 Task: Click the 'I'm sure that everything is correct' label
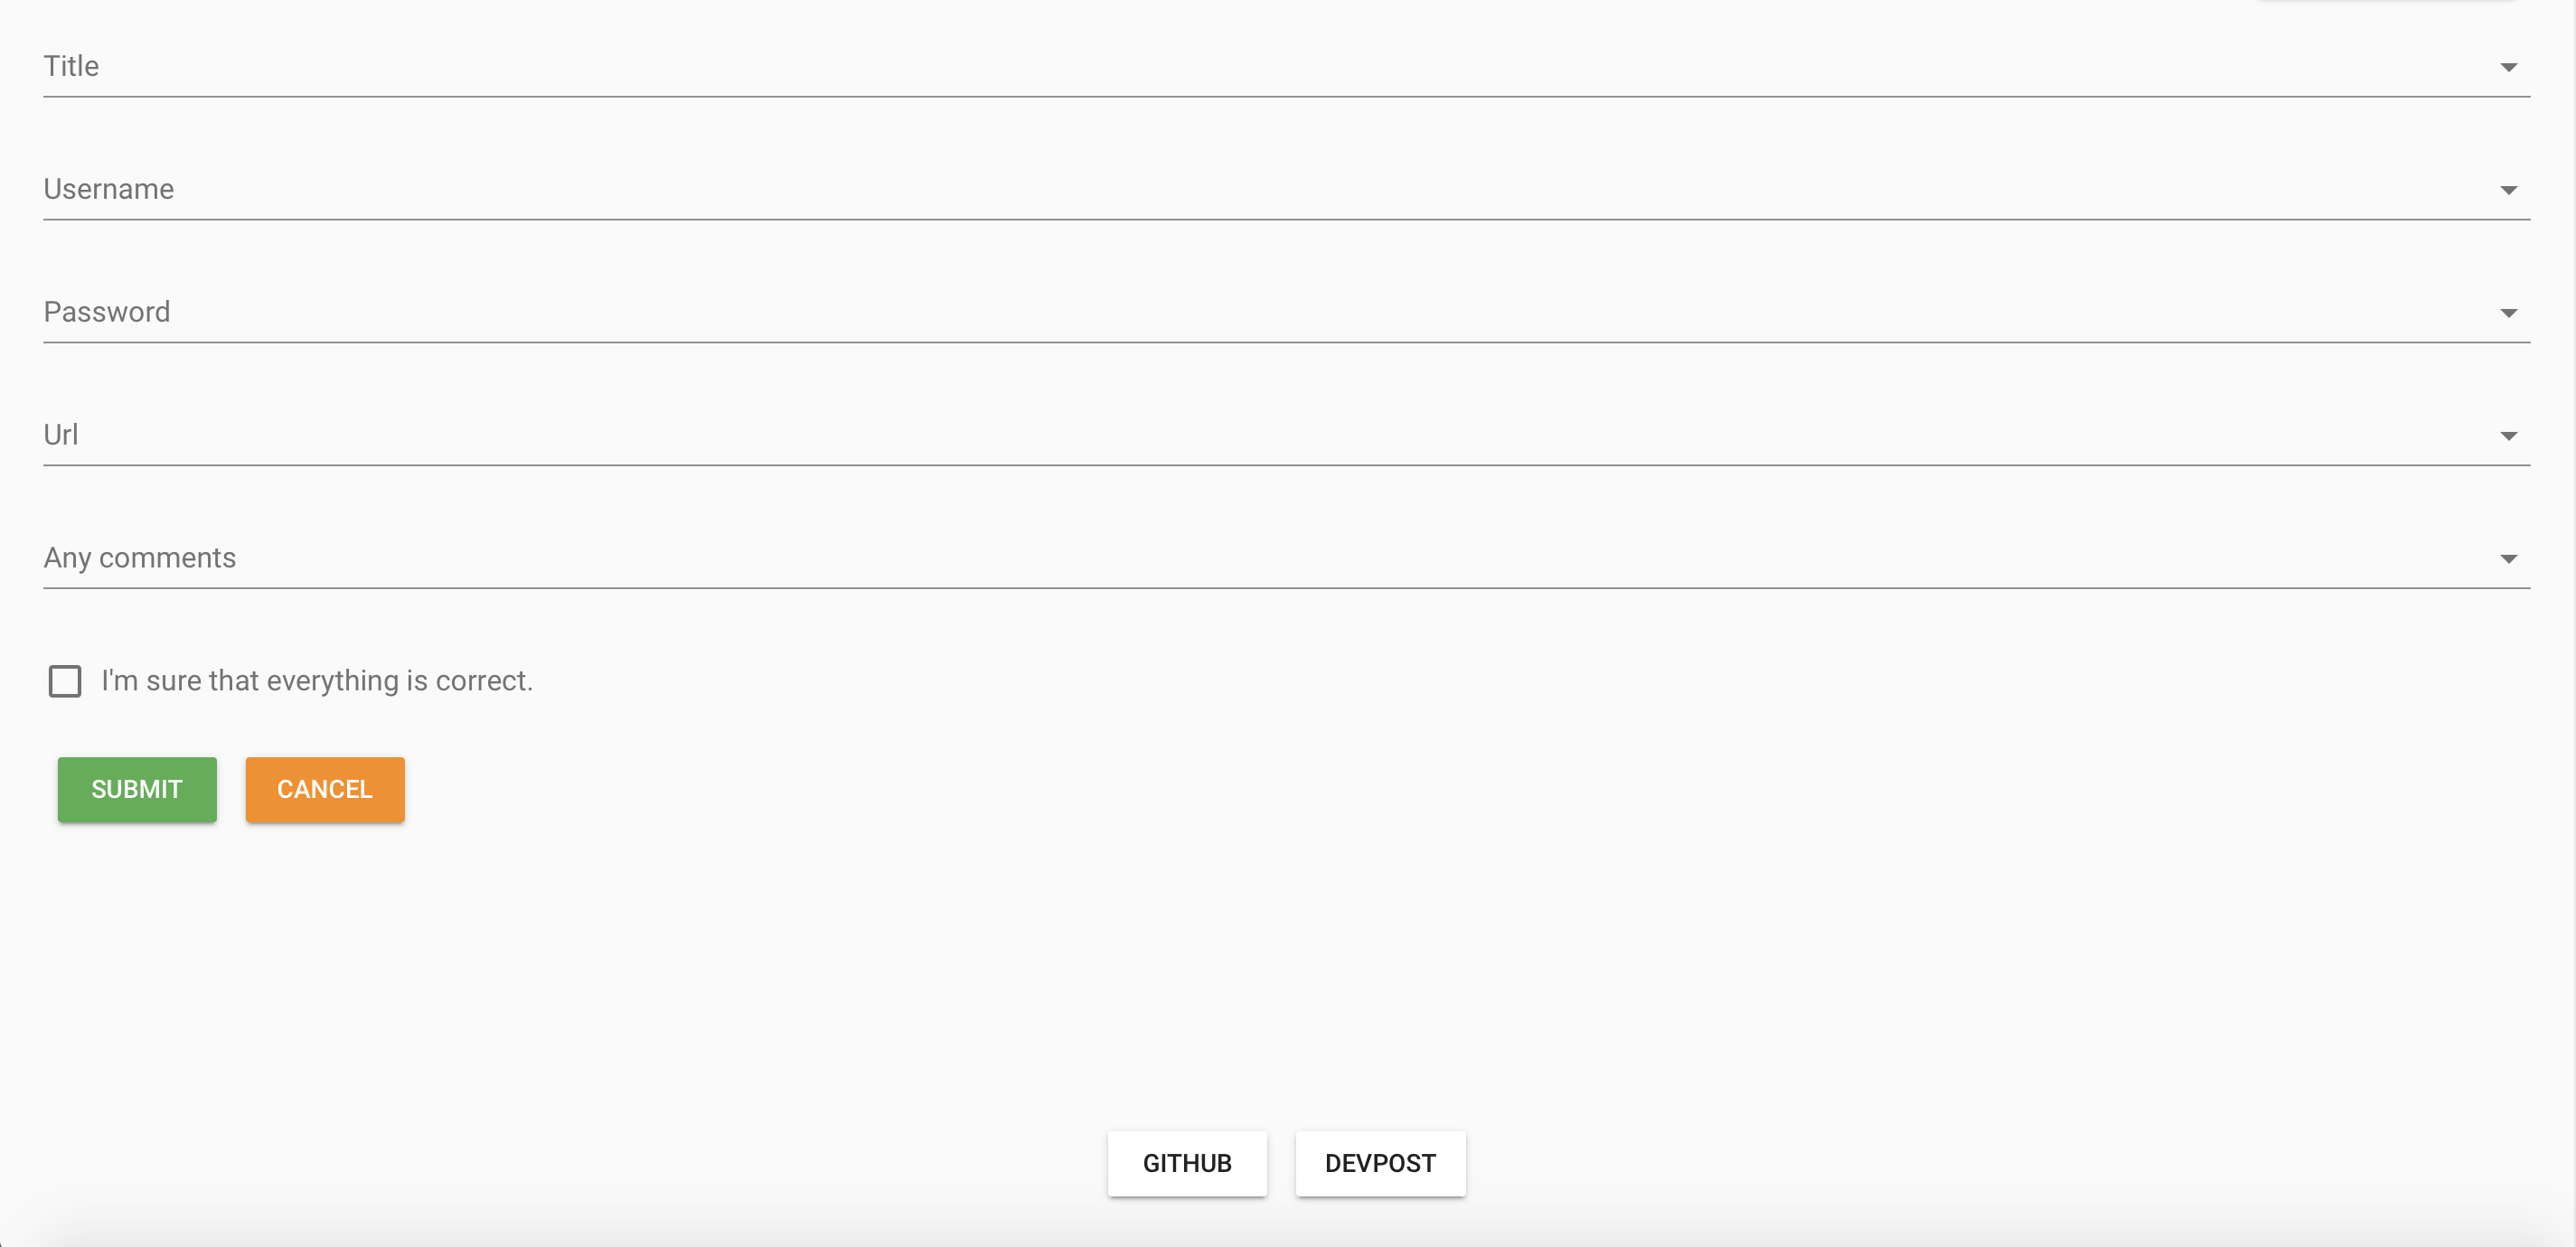(317, 681)
